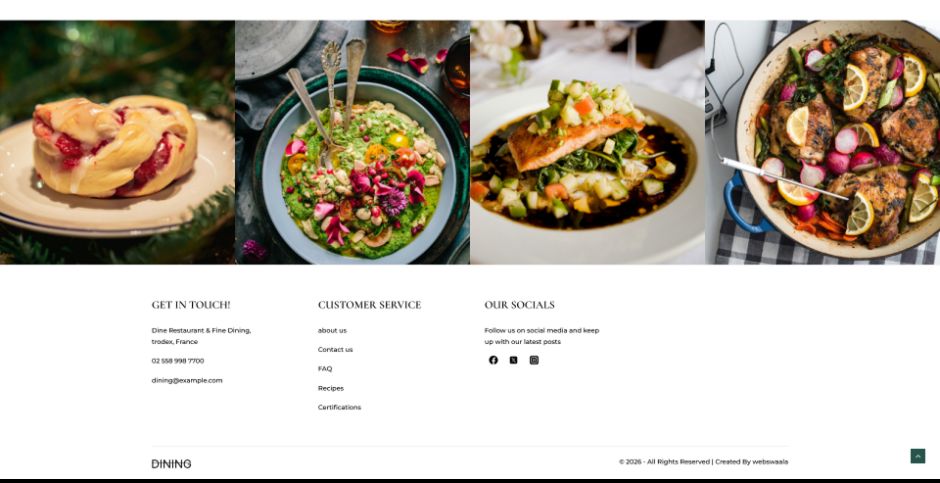Open the Recipes footer link
The image size is (940, 483).
(x=331, y=388)
